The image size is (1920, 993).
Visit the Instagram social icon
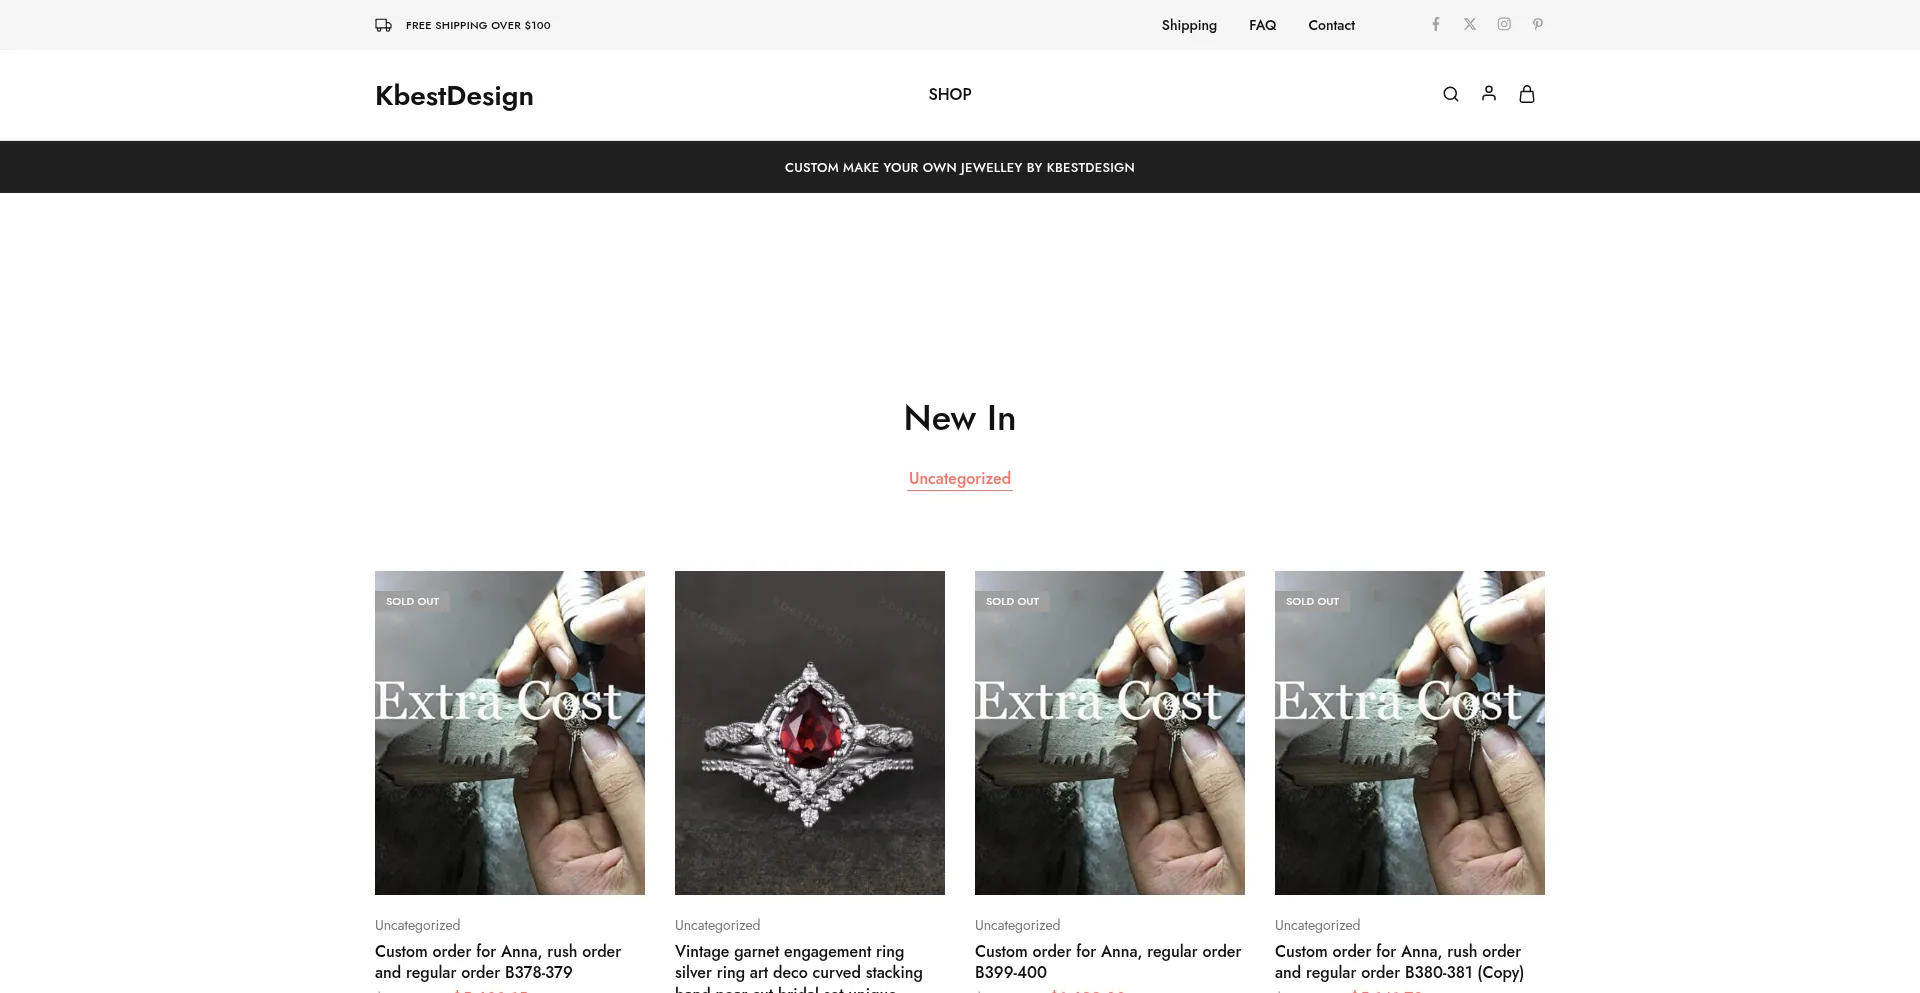coord(1504,24)
